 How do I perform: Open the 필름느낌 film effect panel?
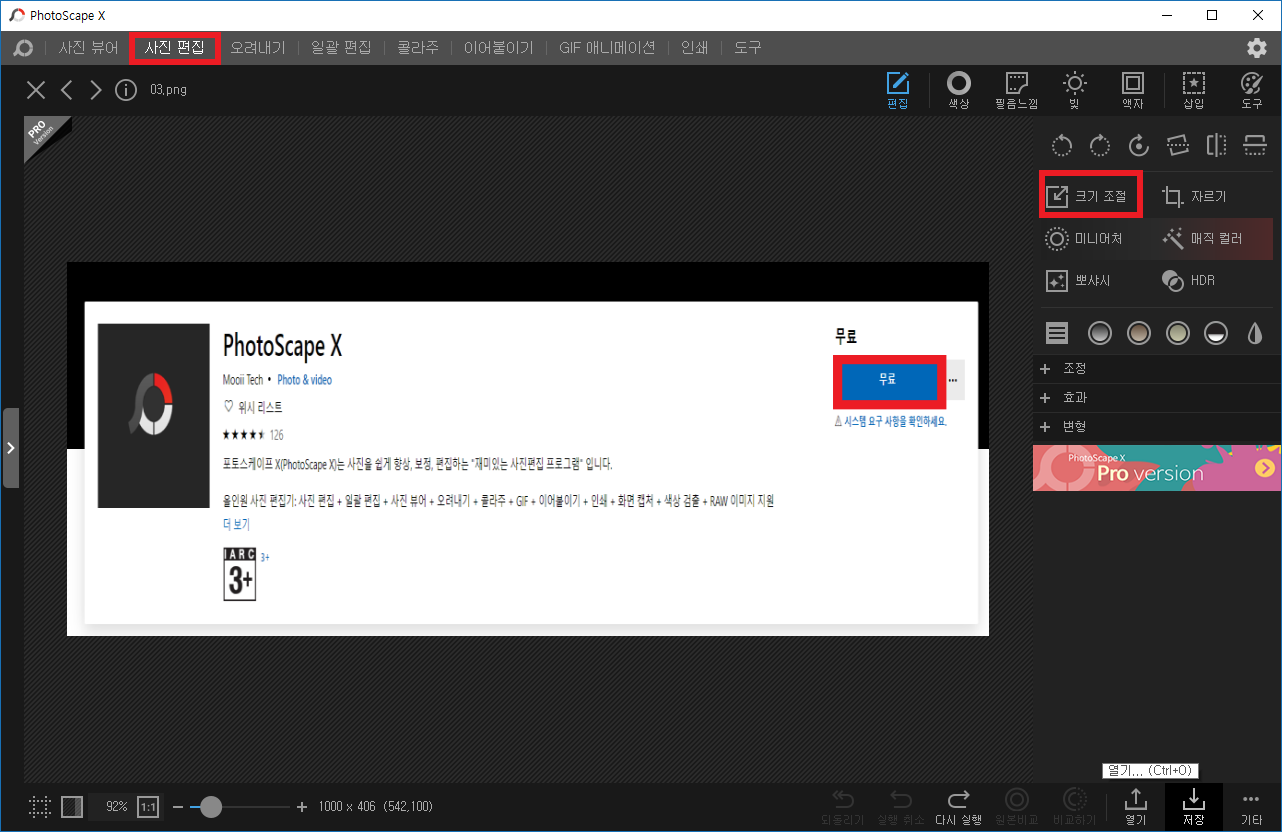click(1016, 90)
